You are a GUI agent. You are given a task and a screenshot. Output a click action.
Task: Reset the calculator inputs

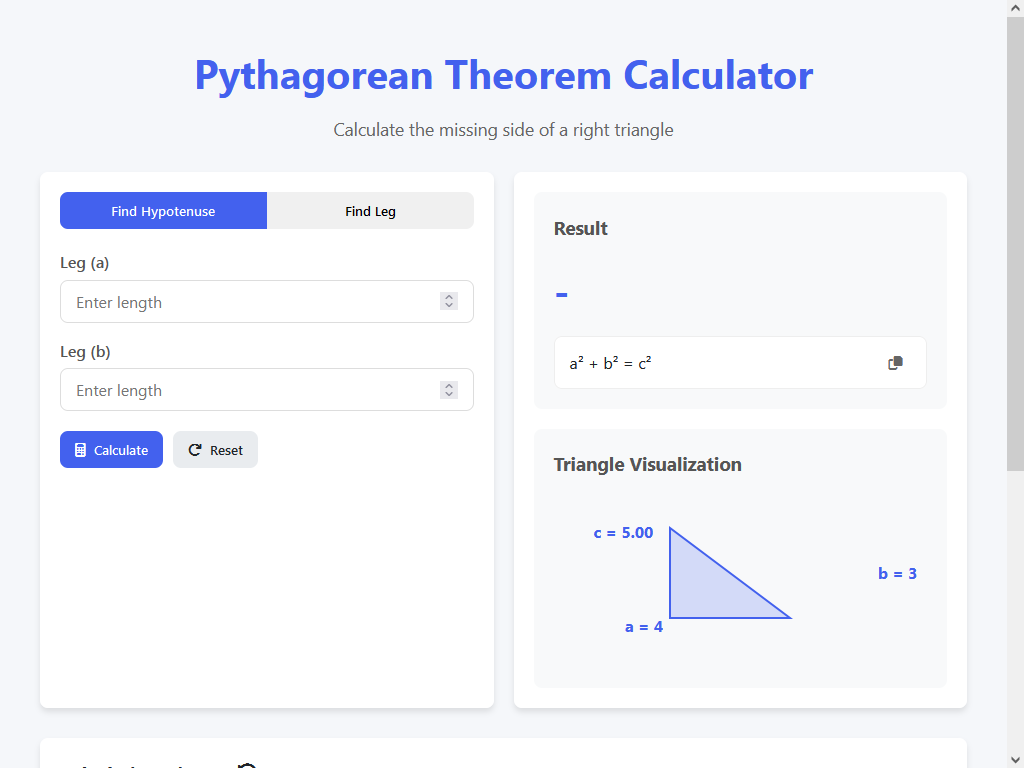pos(215,450)
